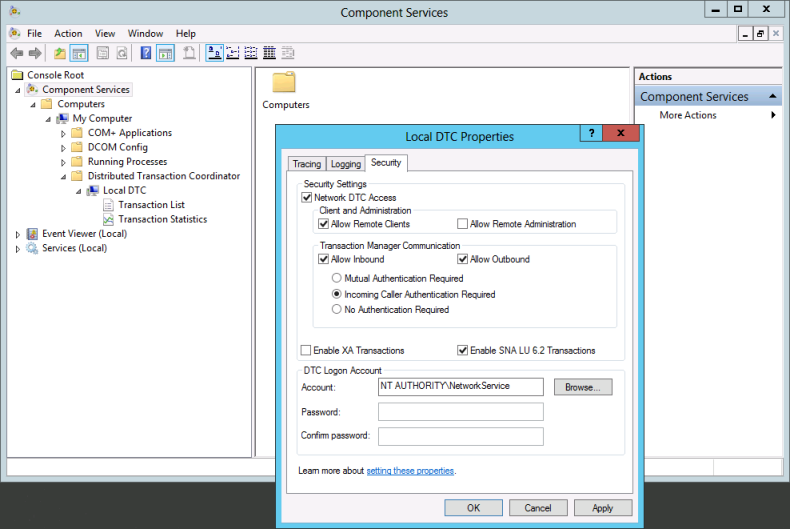Screen dimensions: 790x529
Task: Expand the COM+ Applications tree node
Action: pos(63,133)
